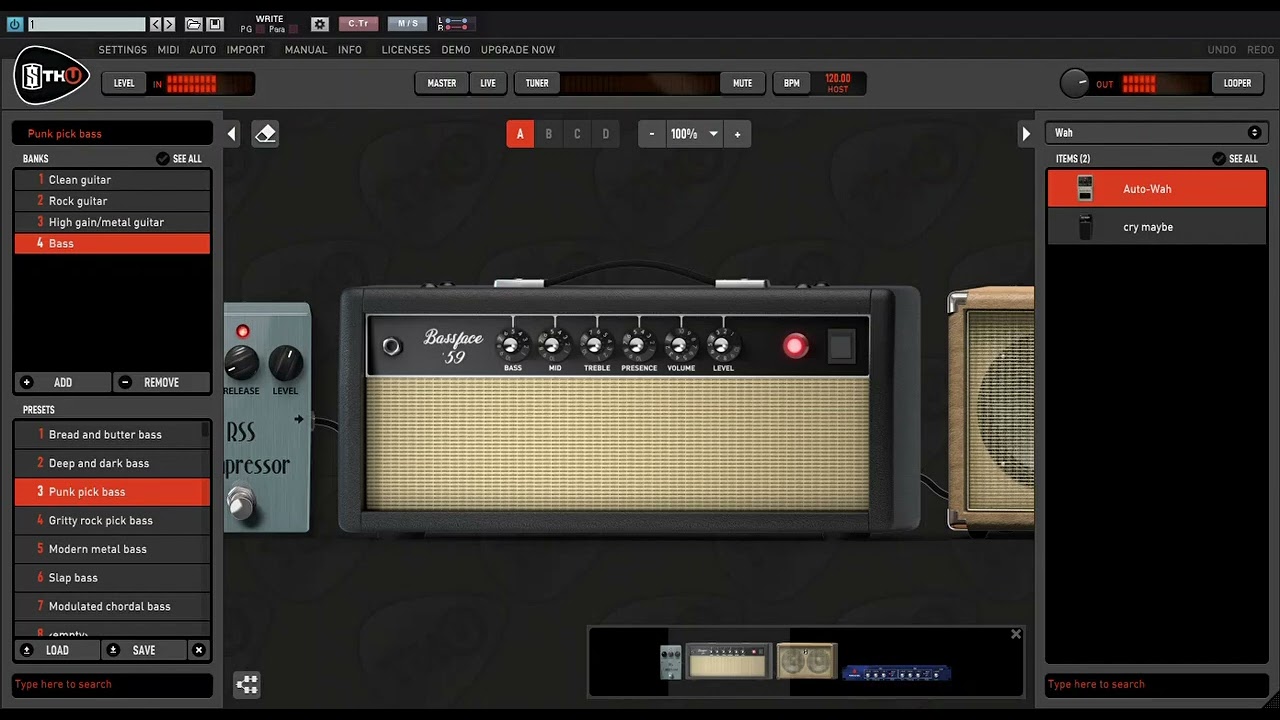The image size is (1280, 720).
Task: Select the cry maybe wah item
Action: (x=1157, y=227)
